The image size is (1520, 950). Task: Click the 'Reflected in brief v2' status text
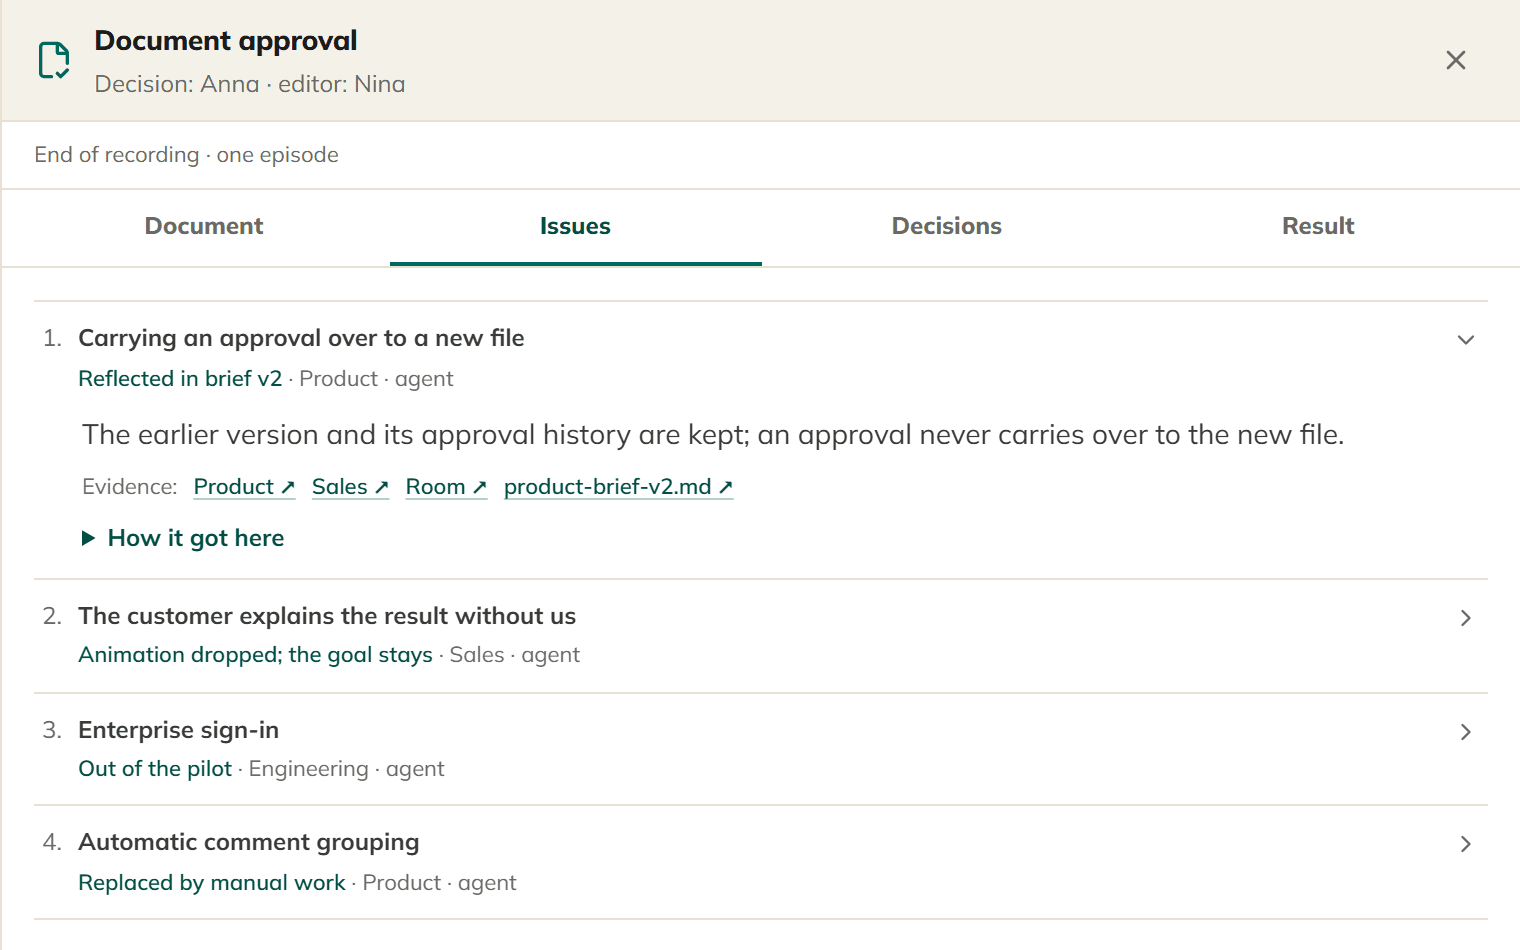(180, 379)
